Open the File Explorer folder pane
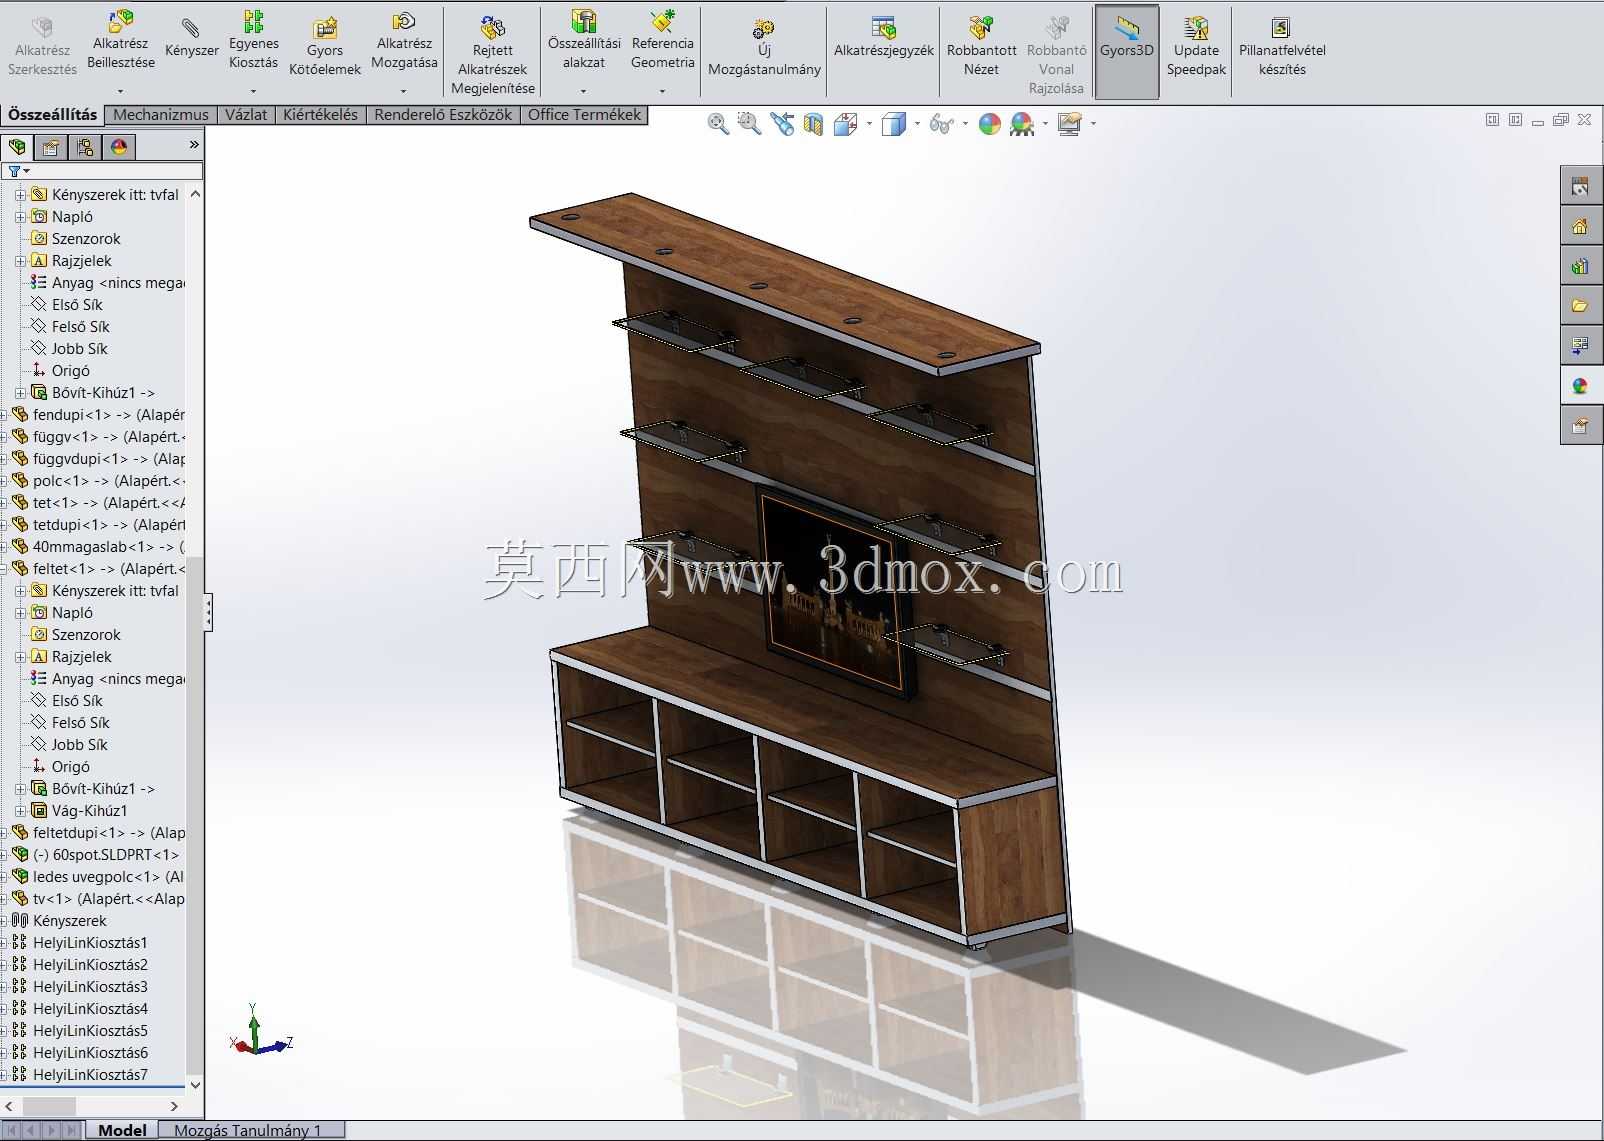The image size is (1604, 1141). pyautogui.click(x=1580, y=306)
